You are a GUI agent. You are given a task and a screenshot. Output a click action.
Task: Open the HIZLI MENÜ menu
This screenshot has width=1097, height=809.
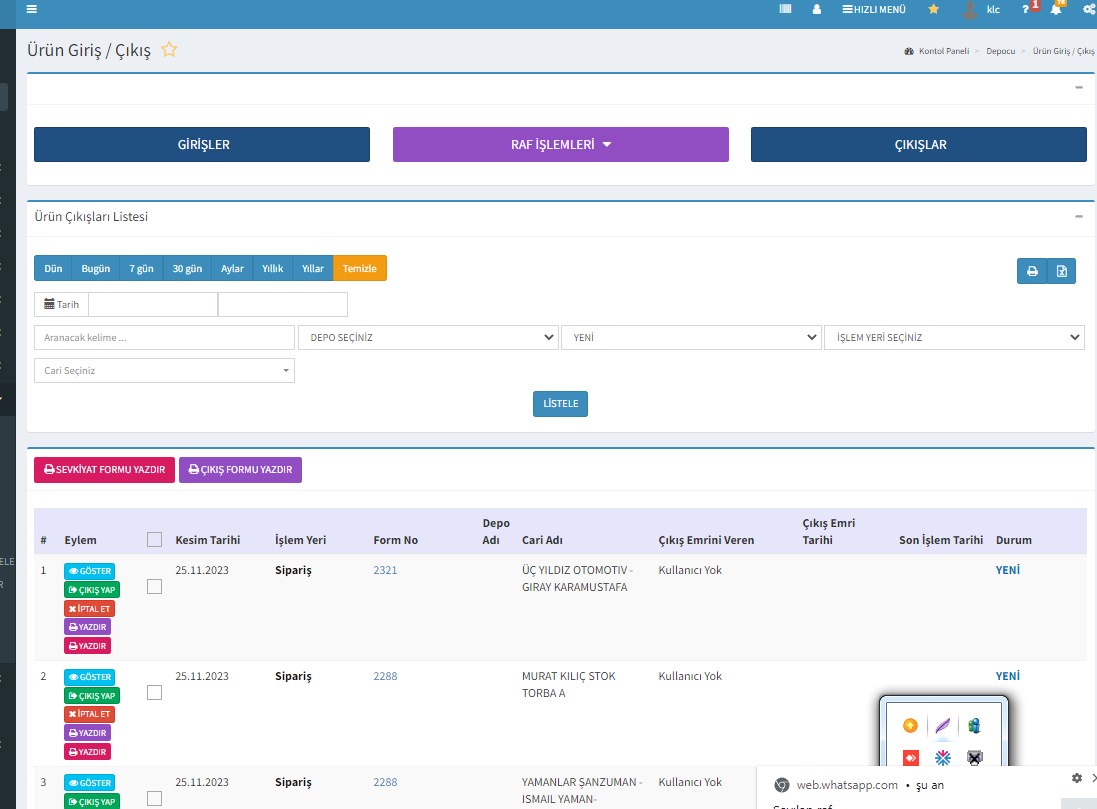click(874, 9)
